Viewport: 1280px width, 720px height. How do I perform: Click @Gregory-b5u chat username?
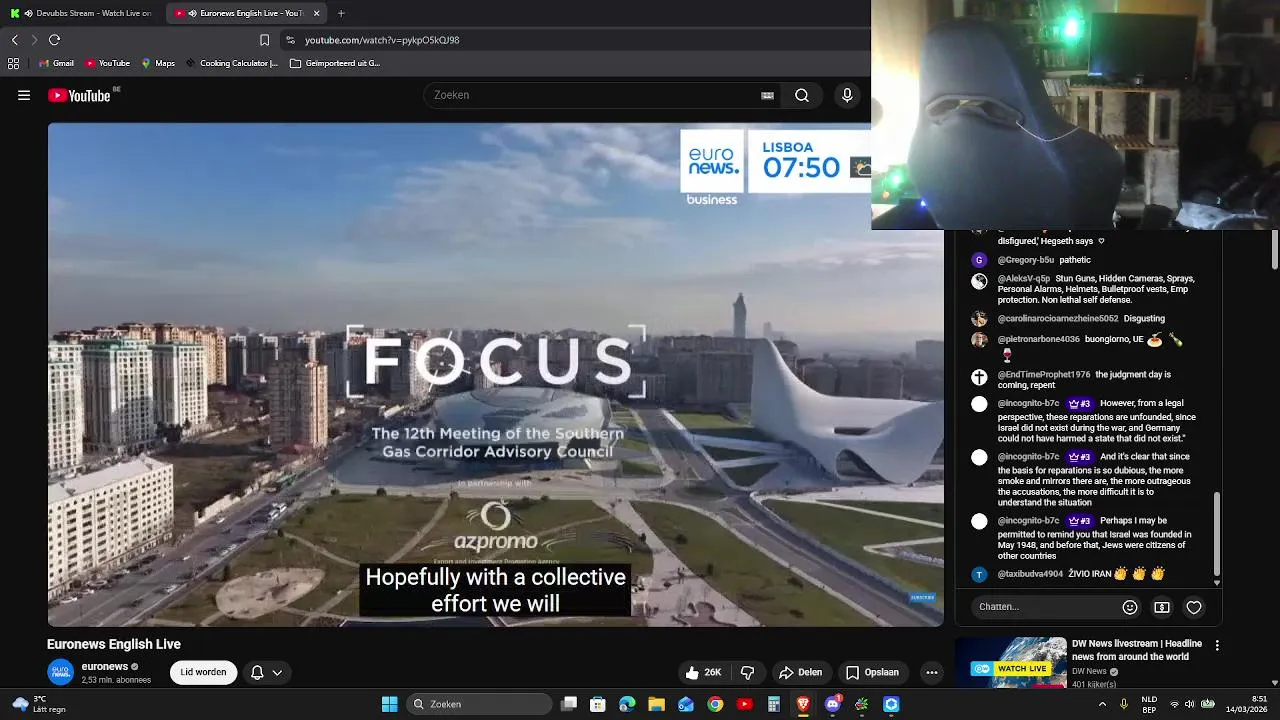tap(1025, 260)
